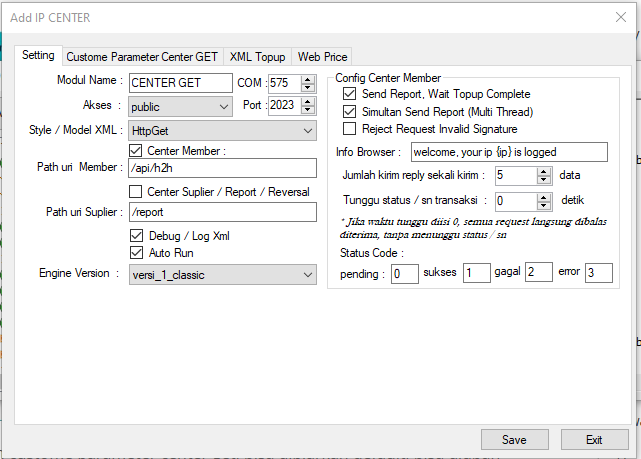Uncheck Simultan Send Report (Multi Thread)
The image size is (641, 459).
pos(349,111)
